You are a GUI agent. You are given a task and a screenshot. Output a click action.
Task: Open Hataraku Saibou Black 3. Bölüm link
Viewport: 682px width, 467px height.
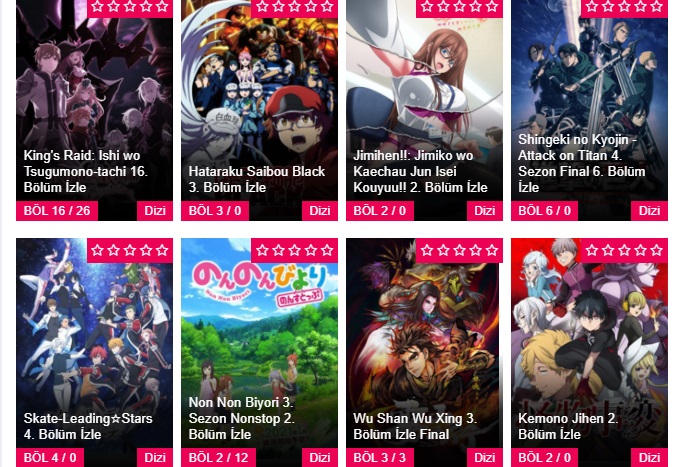click(257, 179)
